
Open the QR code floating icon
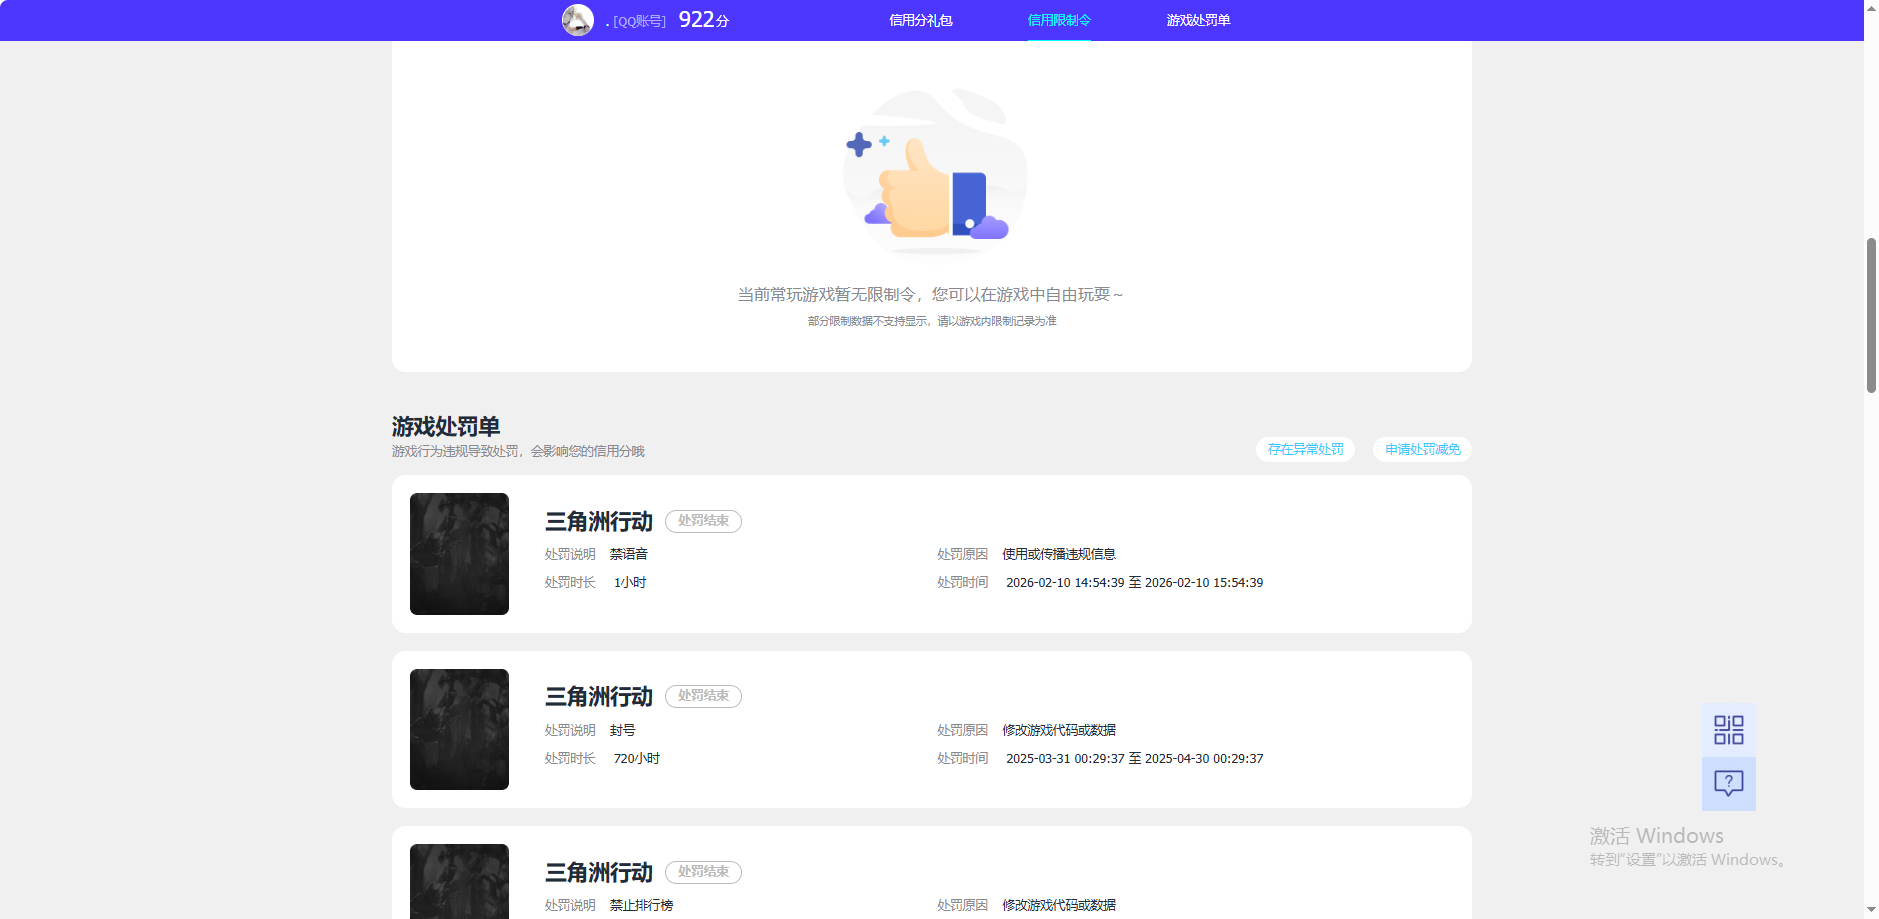click(1728, 730)
